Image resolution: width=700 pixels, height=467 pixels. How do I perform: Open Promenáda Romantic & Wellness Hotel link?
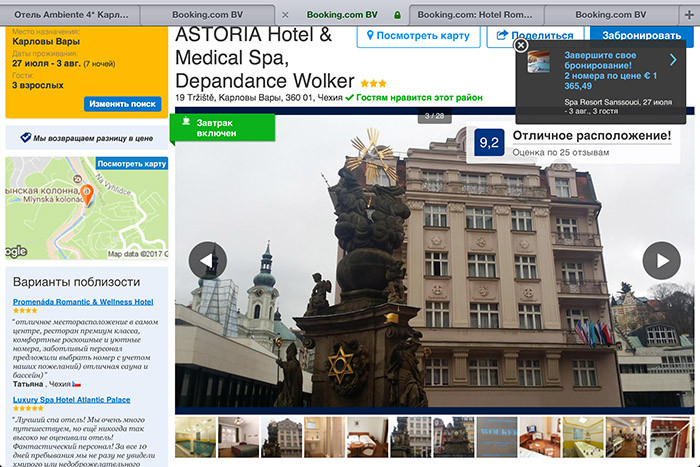(83, 302)
